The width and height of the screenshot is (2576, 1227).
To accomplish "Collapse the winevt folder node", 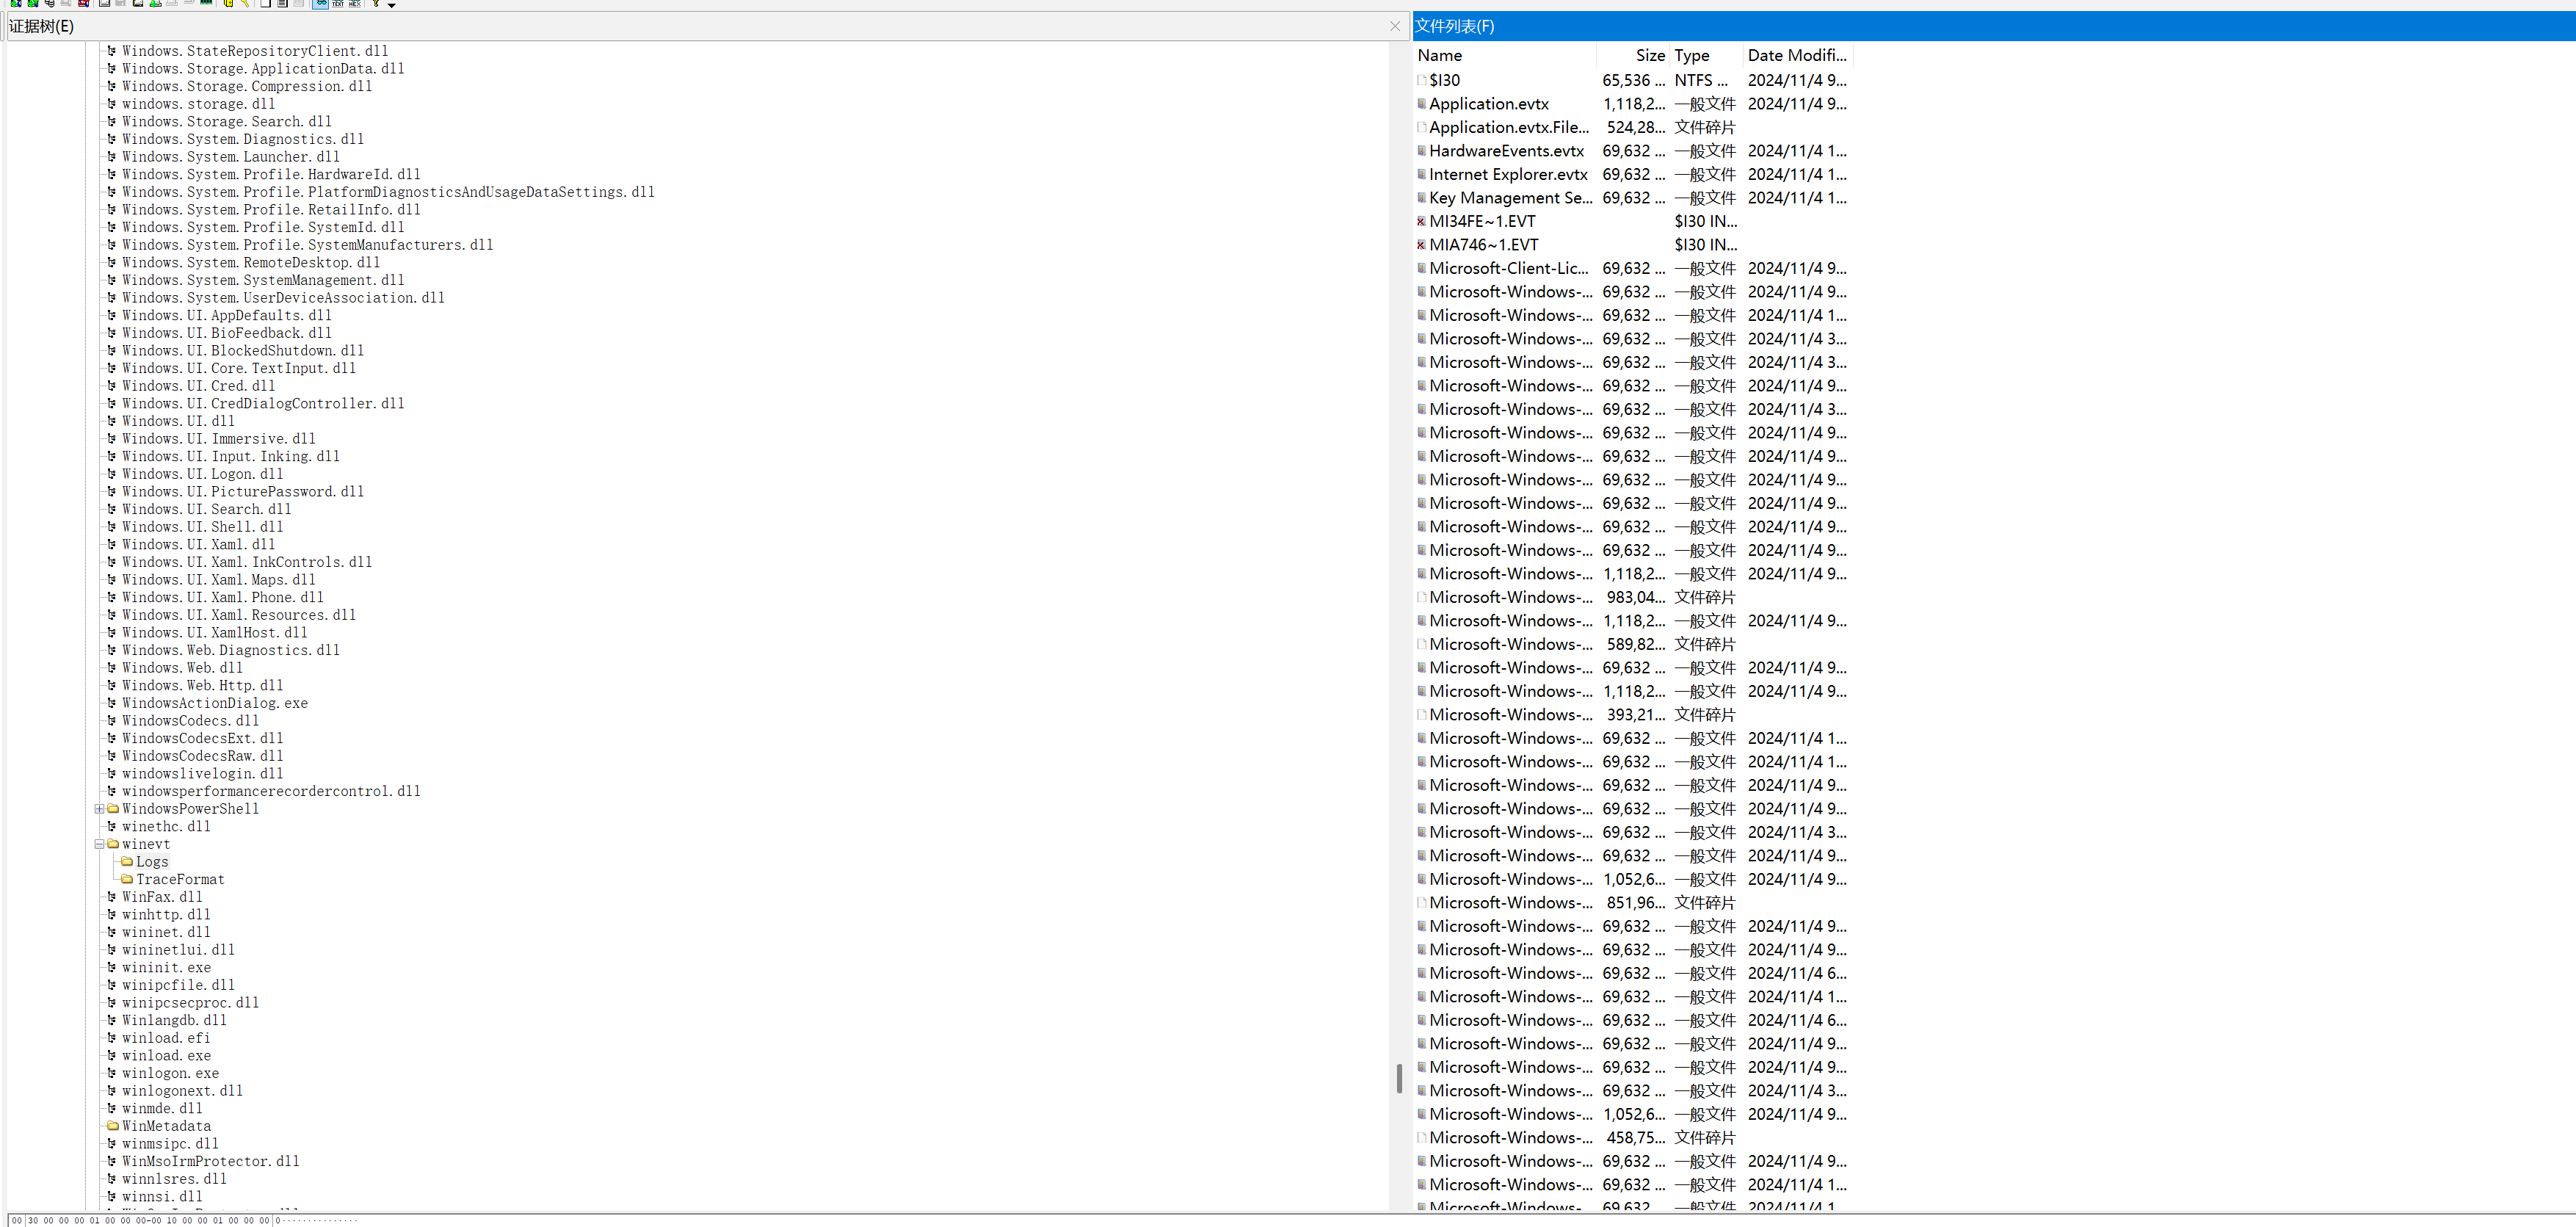I will click(x=100, y=844).
